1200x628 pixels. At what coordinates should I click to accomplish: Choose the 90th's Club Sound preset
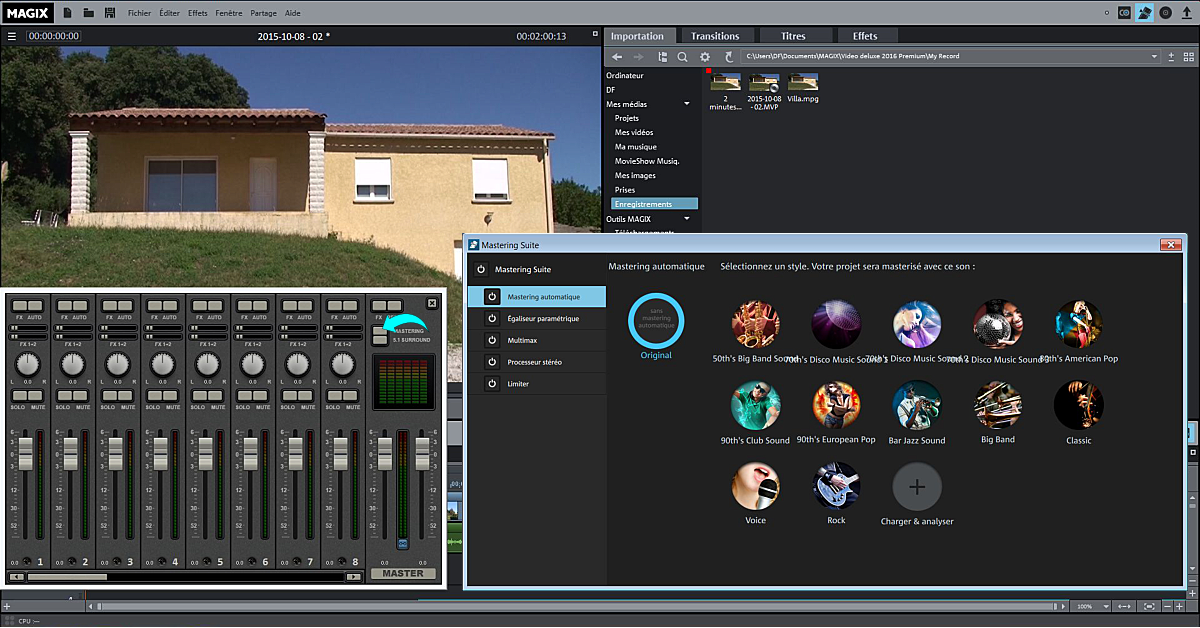pos(756,406)
